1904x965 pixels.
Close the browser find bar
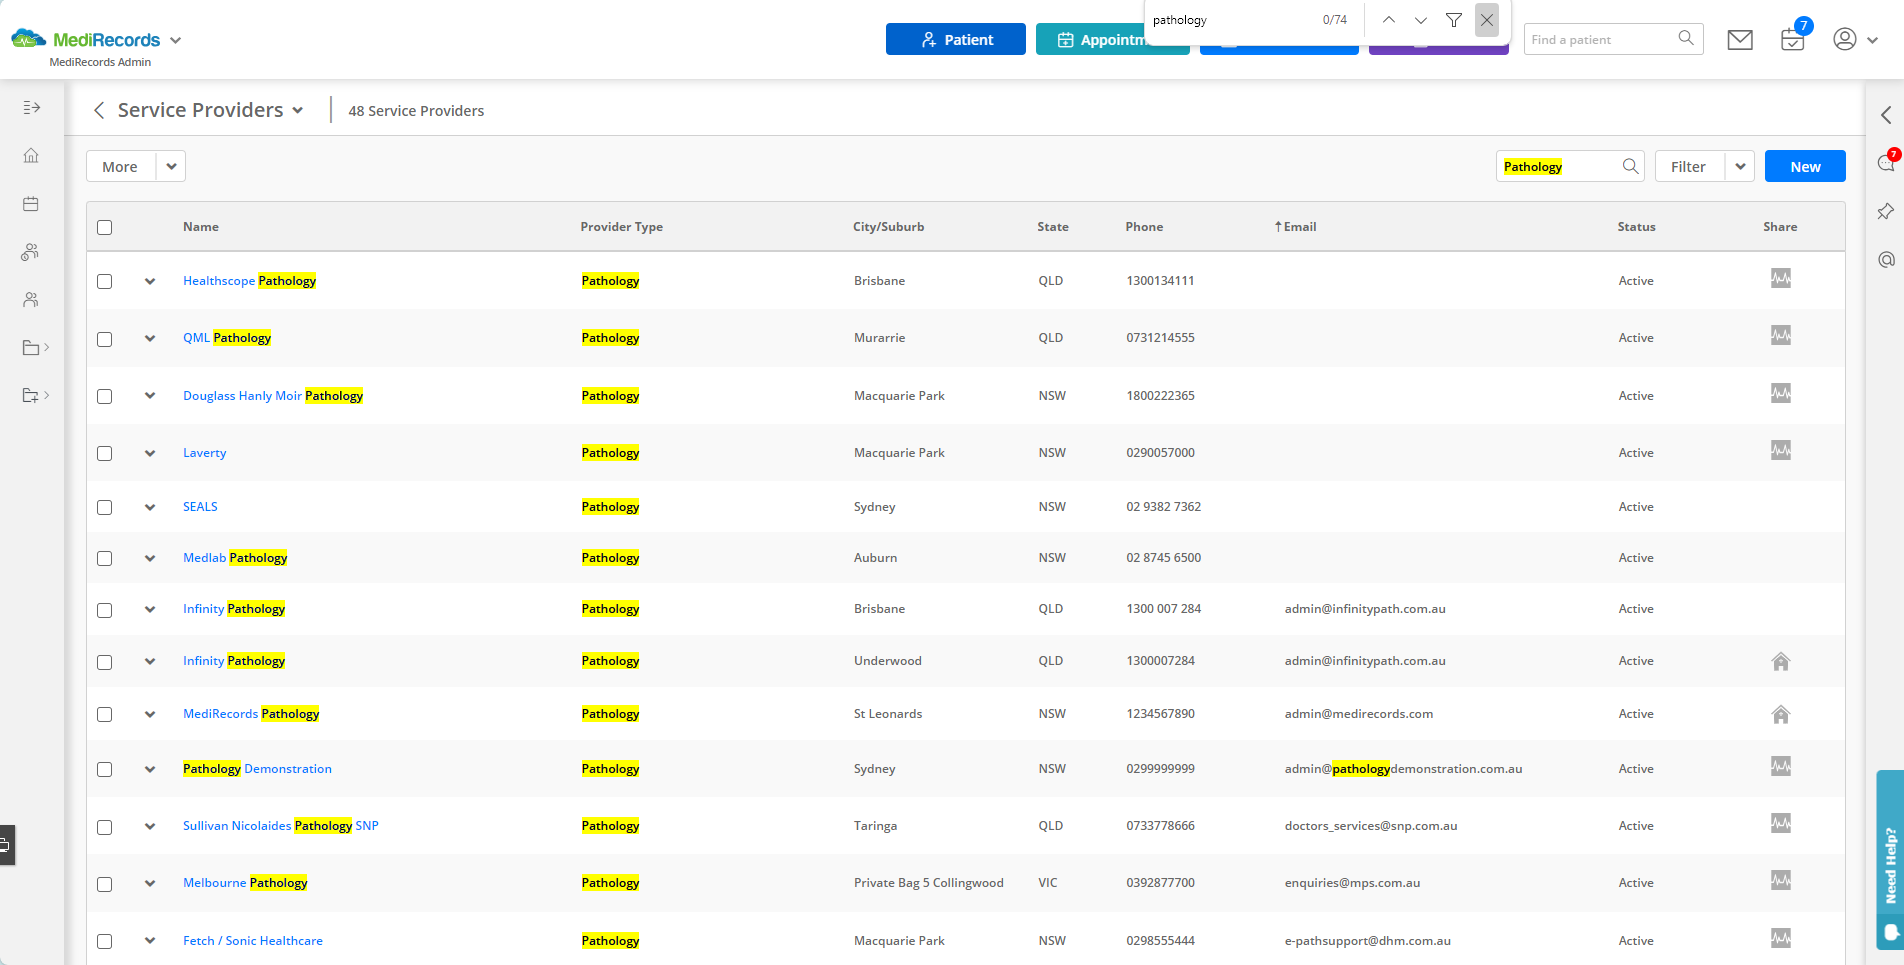click(1487, 20)
